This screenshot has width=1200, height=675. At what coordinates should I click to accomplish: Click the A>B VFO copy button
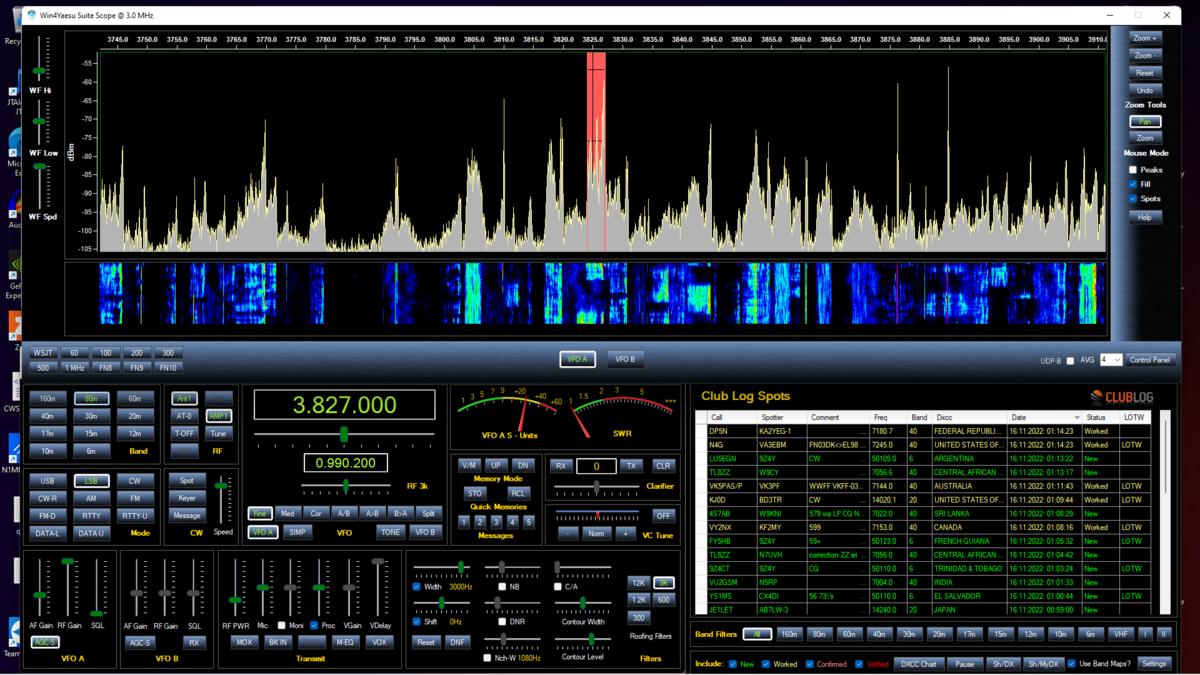pyautogui.click(x=372, y=514)
